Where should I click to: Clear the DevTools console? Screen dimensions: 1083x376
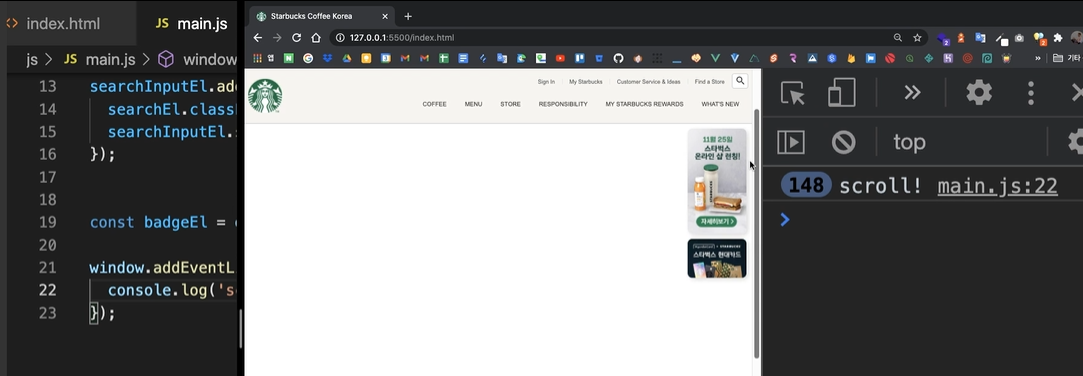click(843, 142)
